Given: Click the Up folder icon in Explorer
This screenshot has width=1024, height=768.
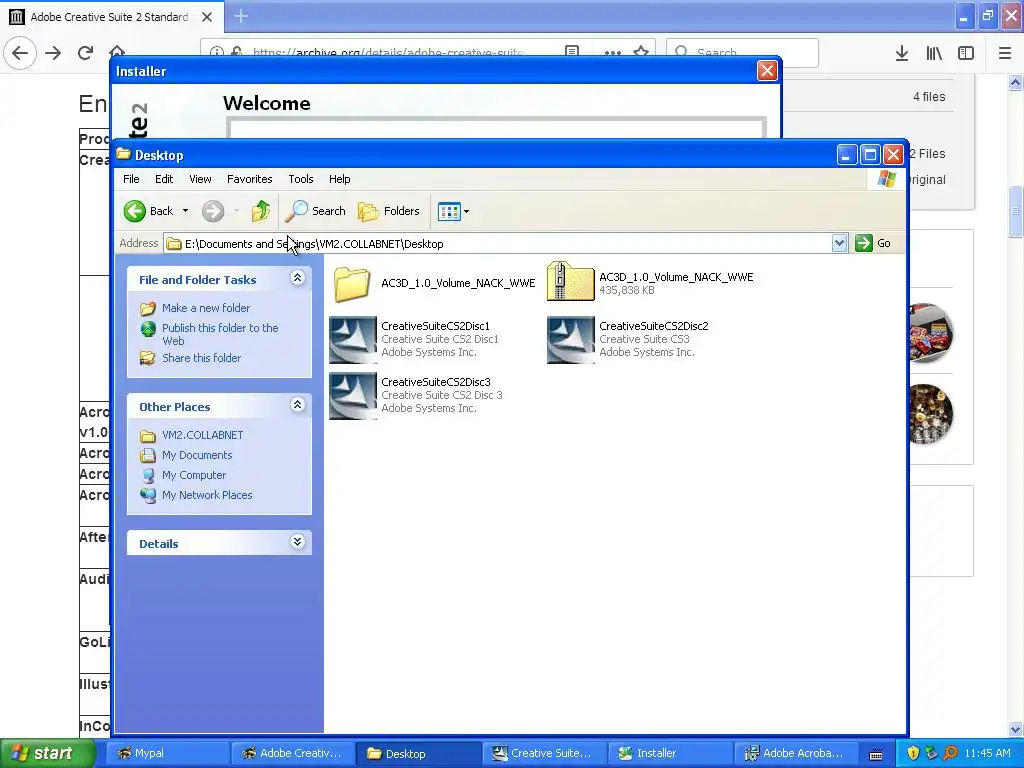Looking at the screenshot, I should click(x=261, y=211).
